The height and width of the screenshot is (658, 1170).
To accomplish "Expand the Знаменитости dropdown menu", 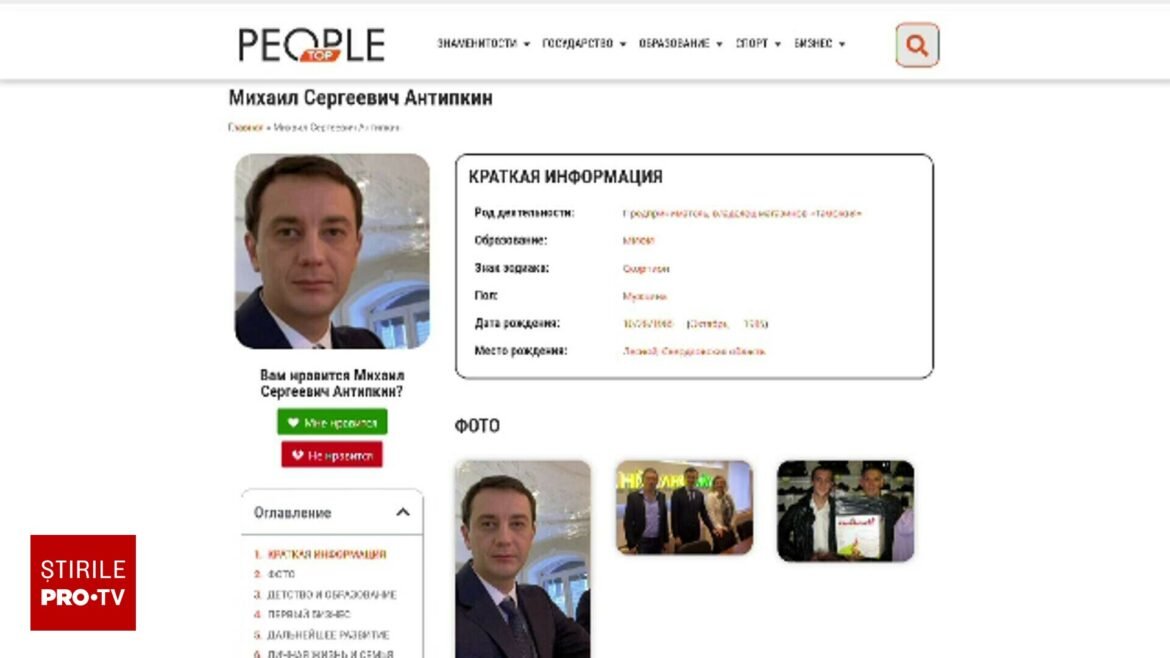I will click(x=484, y=44).
